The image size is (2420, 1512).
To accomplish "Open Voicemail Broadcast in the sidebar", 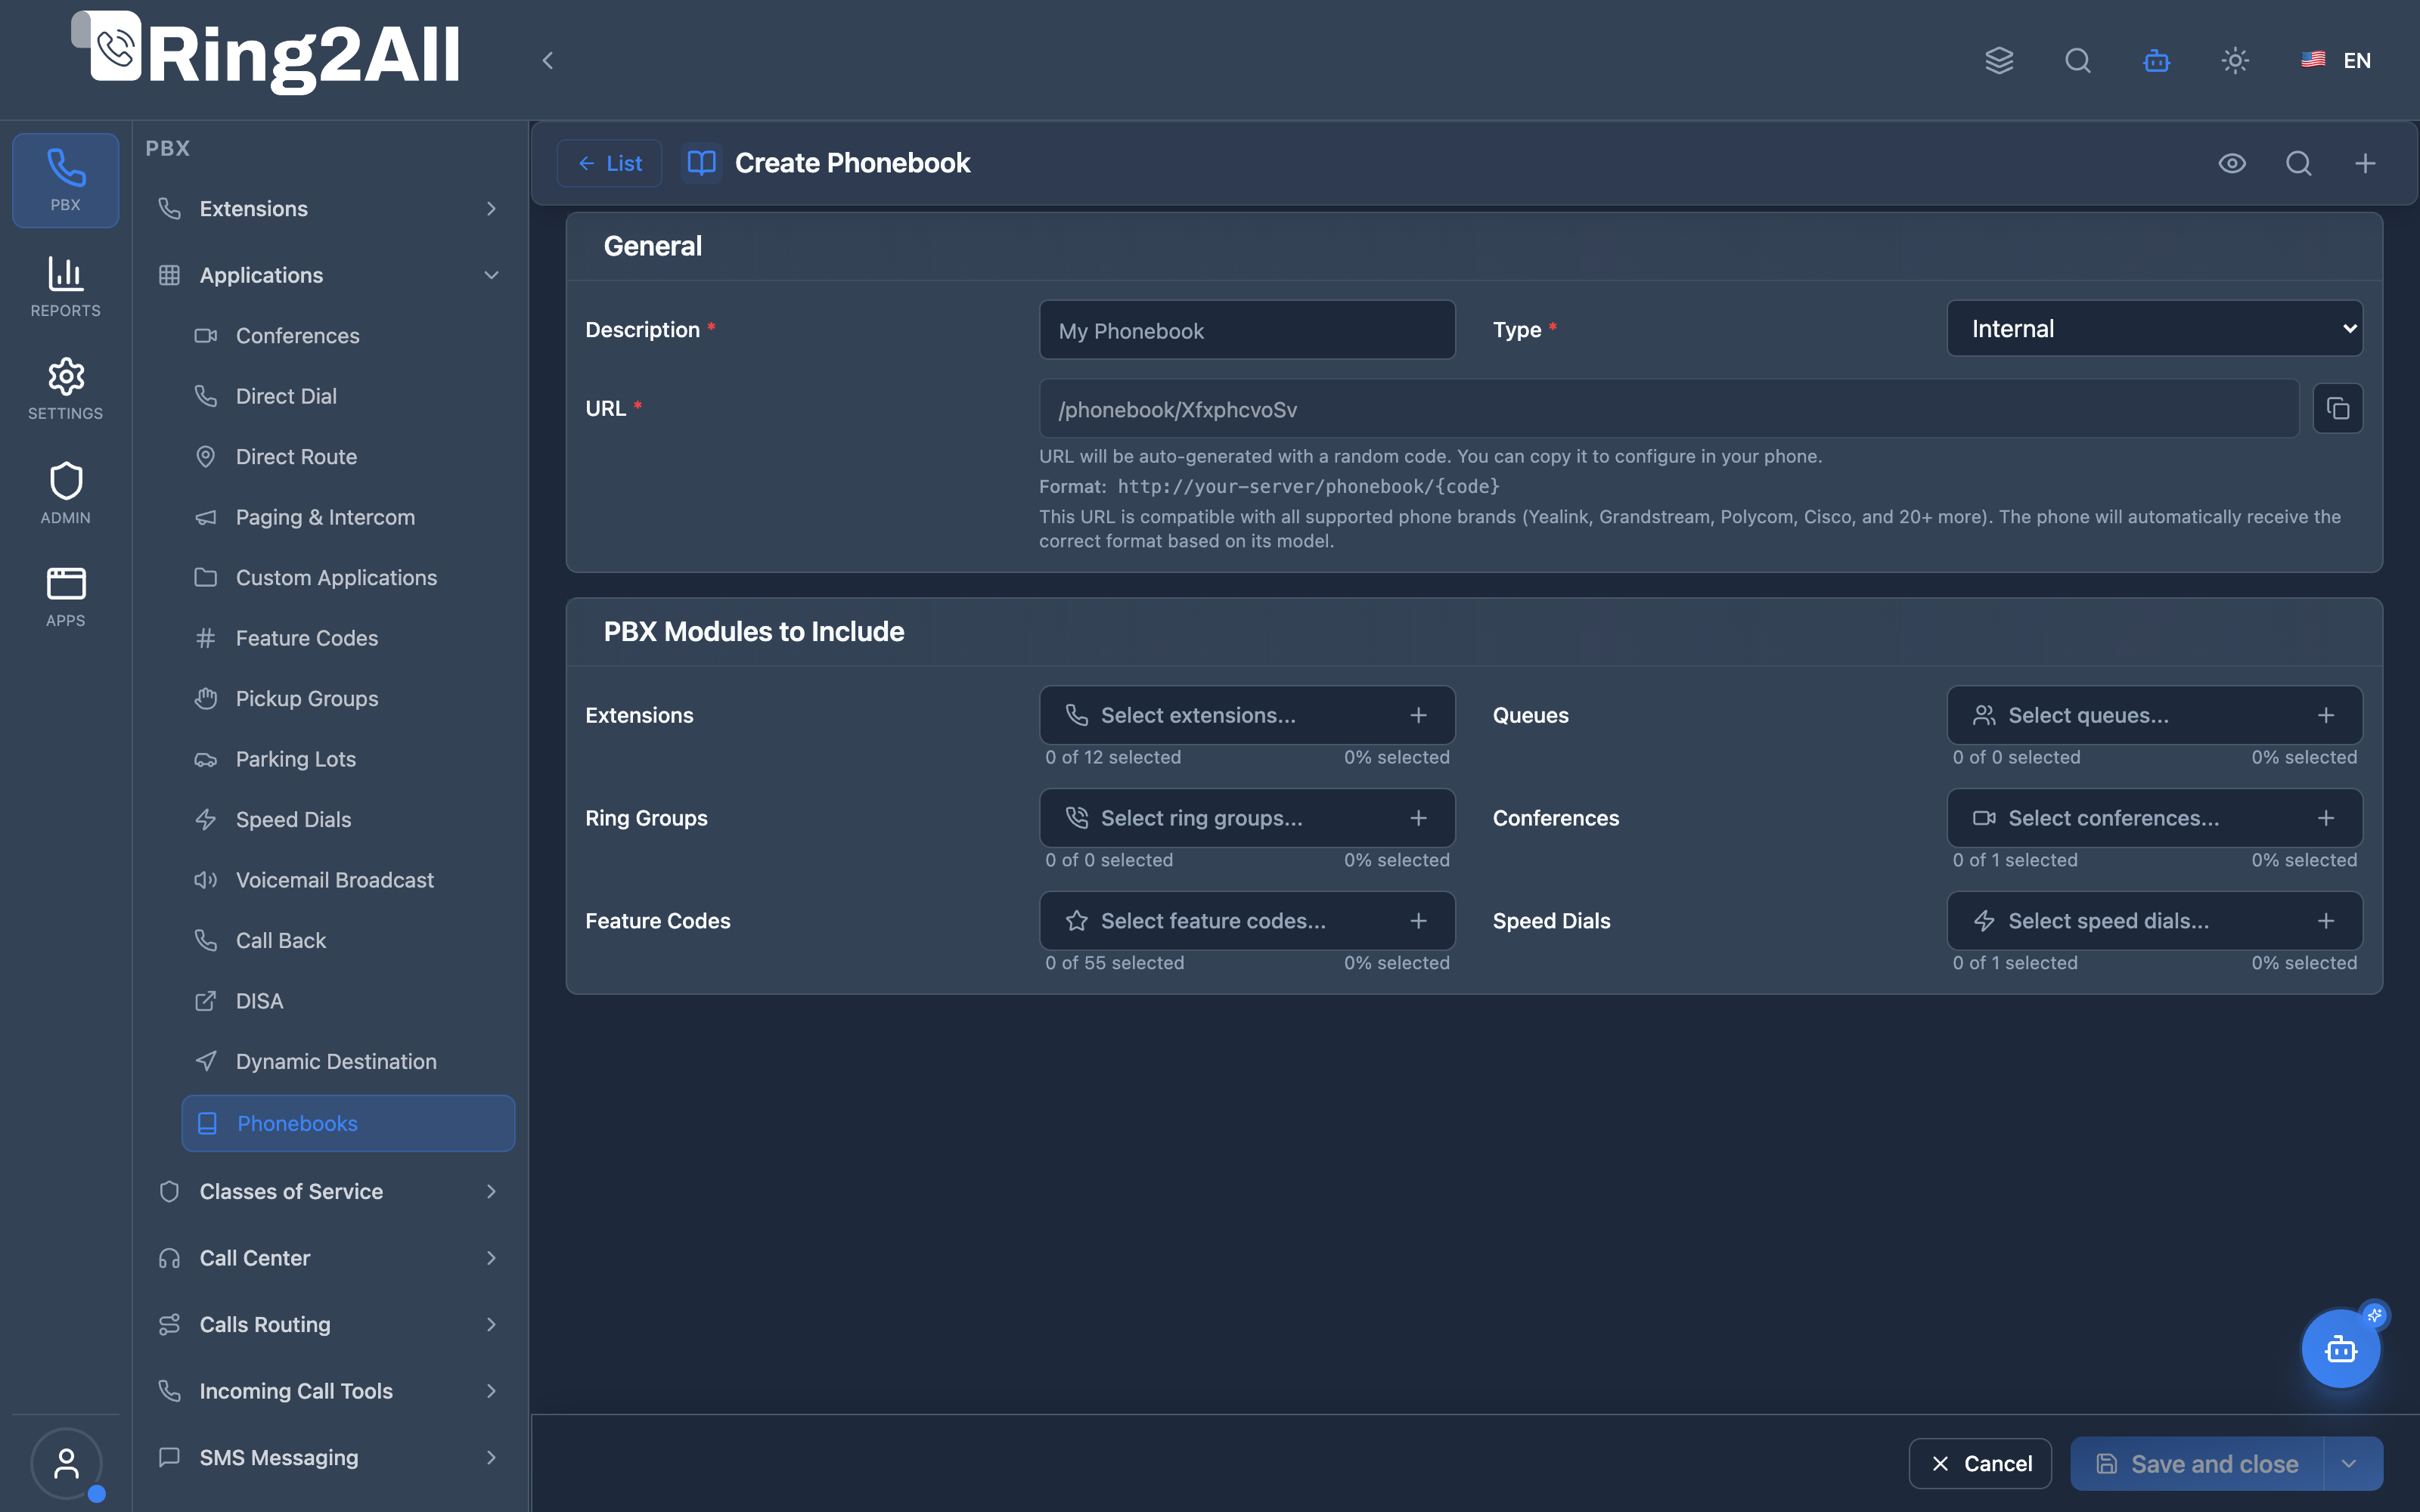I will pyautogui.click(x=349, y=880).
